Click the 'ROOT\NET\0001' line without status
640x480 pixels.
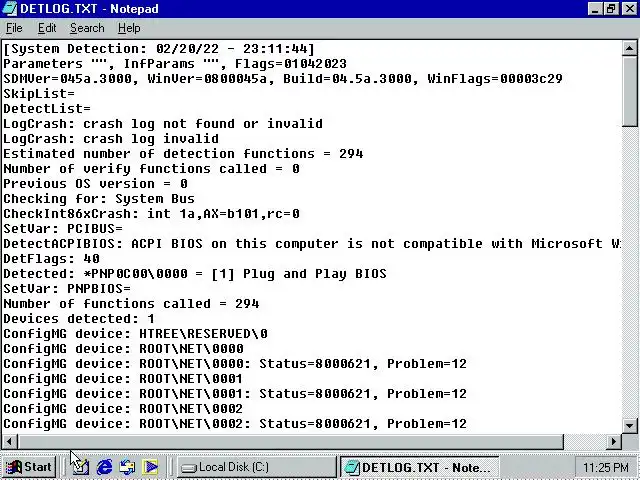tap(123, 379)
